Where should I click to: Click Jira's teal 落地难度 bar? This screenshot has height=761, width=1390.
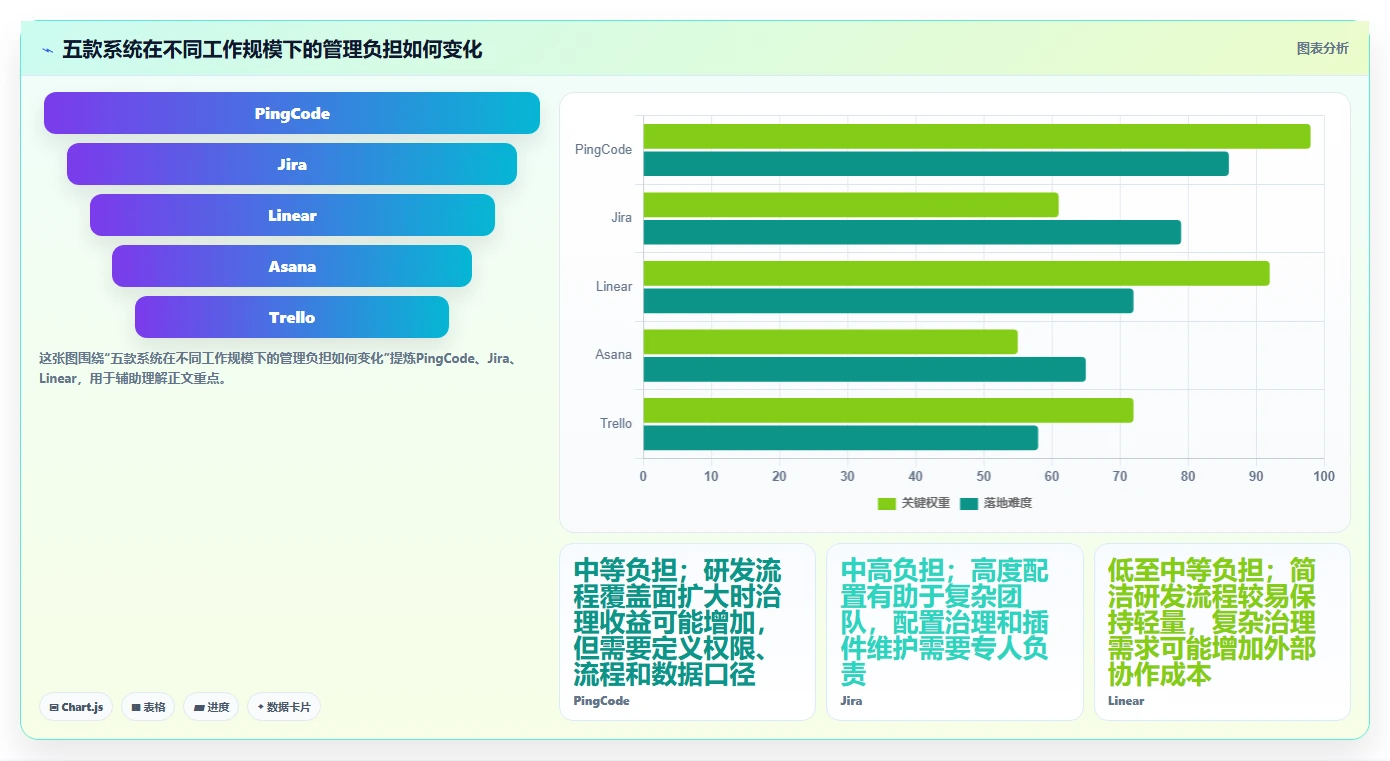click(912, 232)
